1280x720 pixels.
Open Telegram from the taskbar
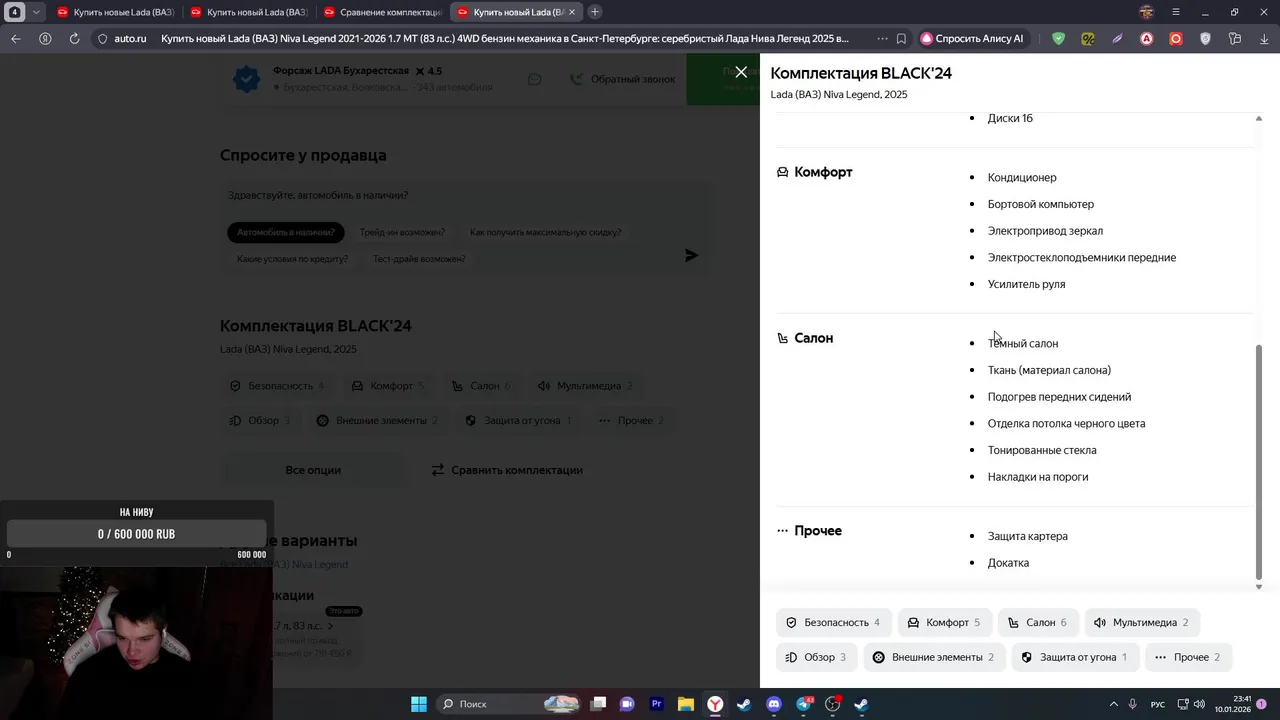[x=803, y=704]
